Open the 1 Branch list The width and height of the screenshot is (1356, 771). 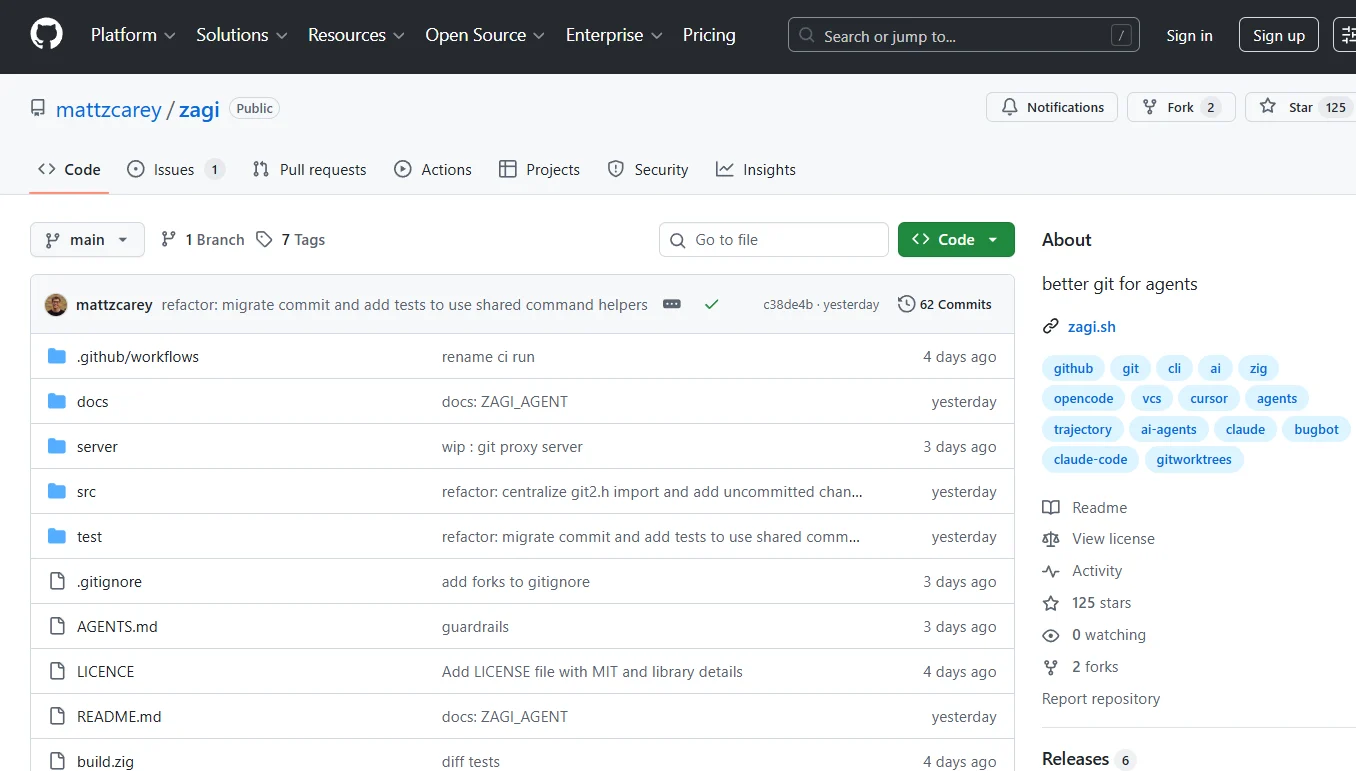203,240
